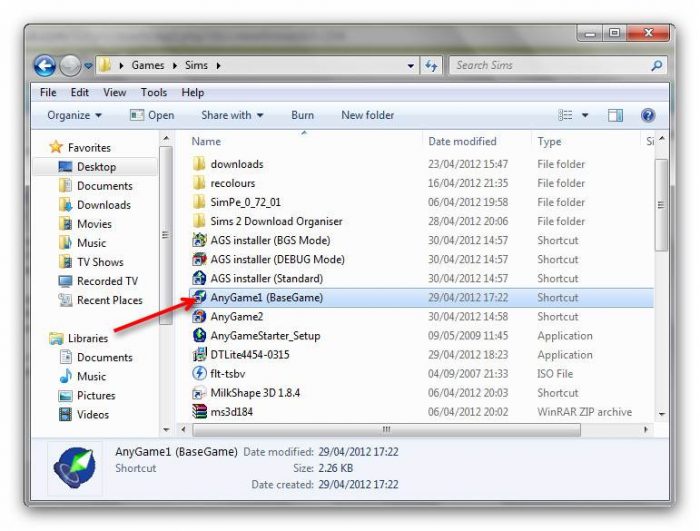The width and height of the screenshot is (700, 531).
Task: Refresh the folder with the refresh button
Action: pyautogui.click(x=431, y=66)
